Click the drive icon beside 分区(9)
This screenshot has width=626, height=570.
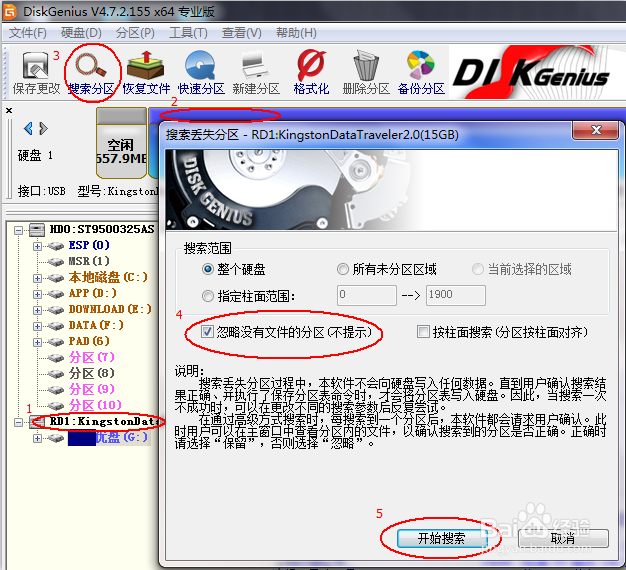[x=55, y=390]
